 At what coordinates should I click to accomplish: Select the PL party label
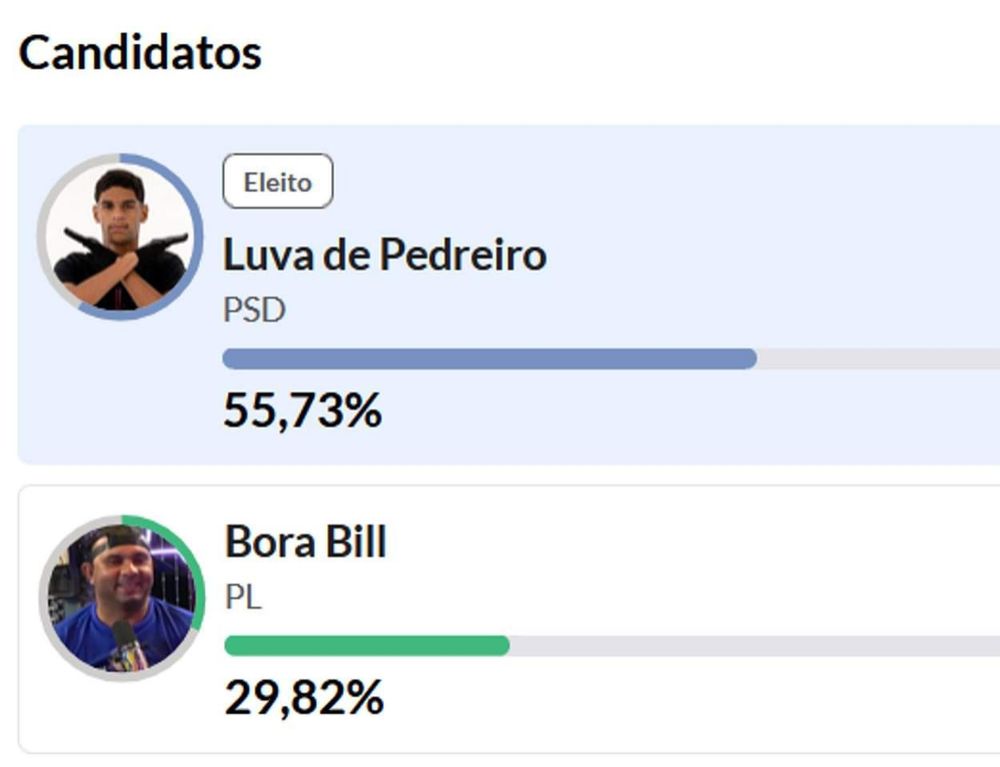tap(243, 598)
